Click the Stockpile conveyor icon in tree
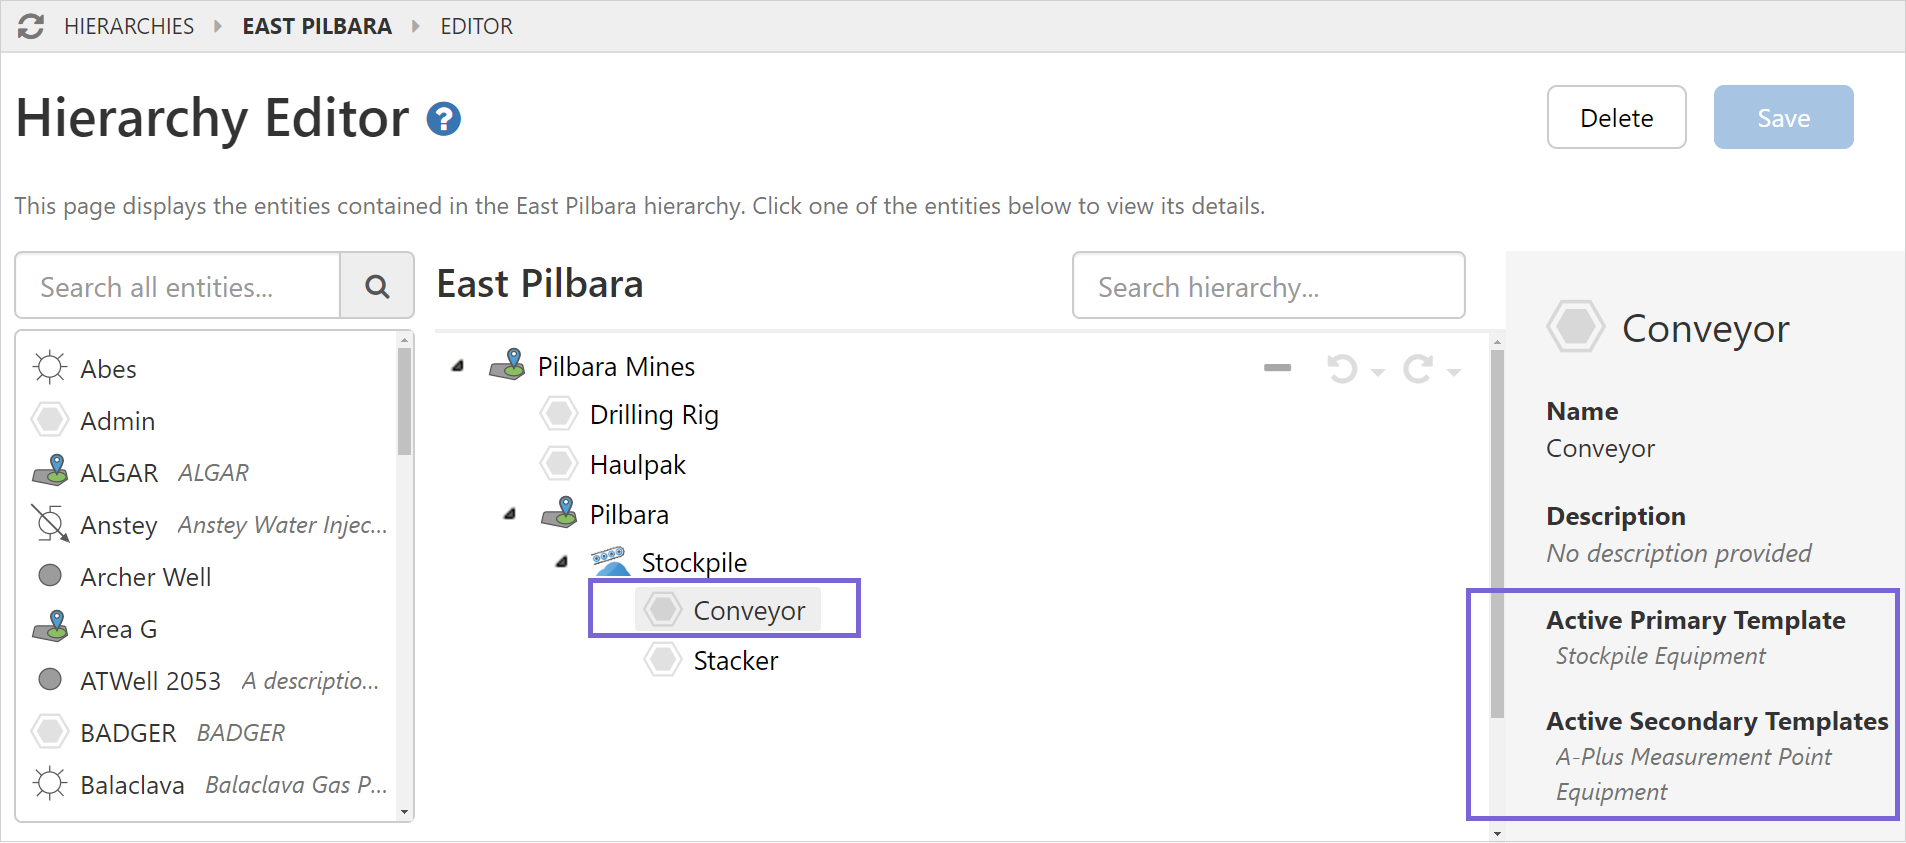The width and height of the screenshot is (1906, 843). click(610, 562)
